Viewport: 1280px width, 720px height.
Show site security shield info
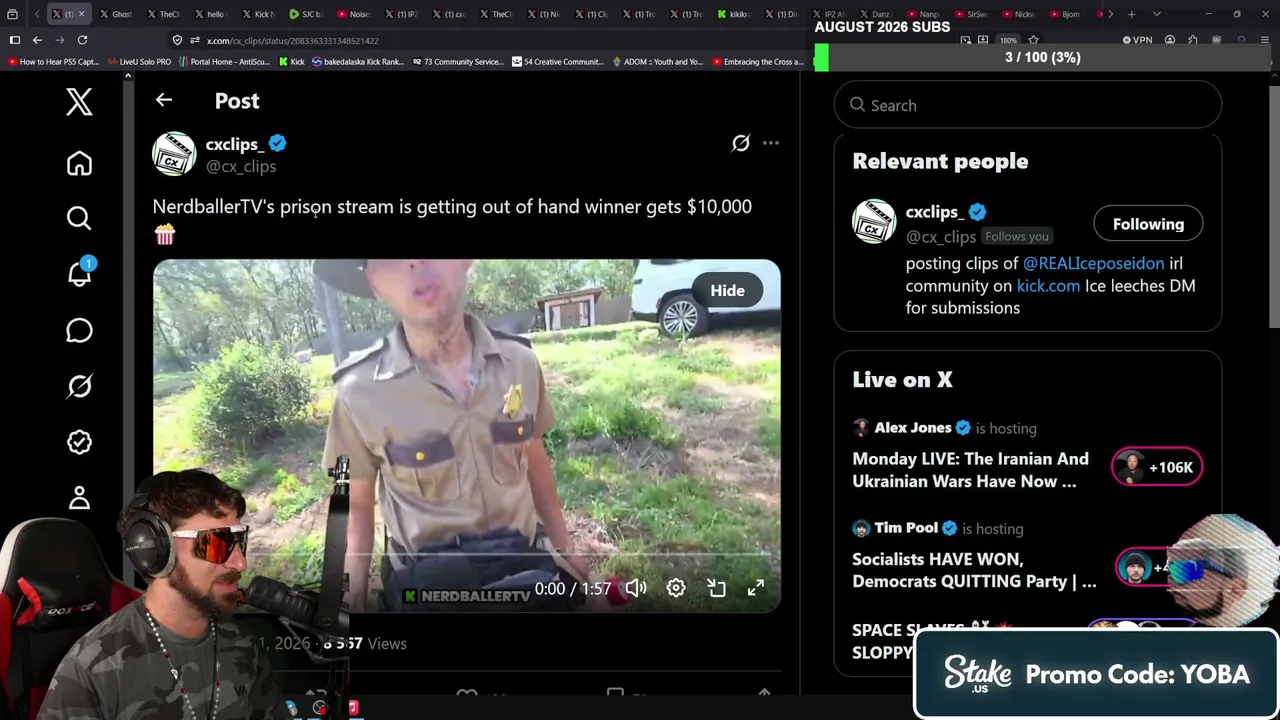tap(177, 40)
